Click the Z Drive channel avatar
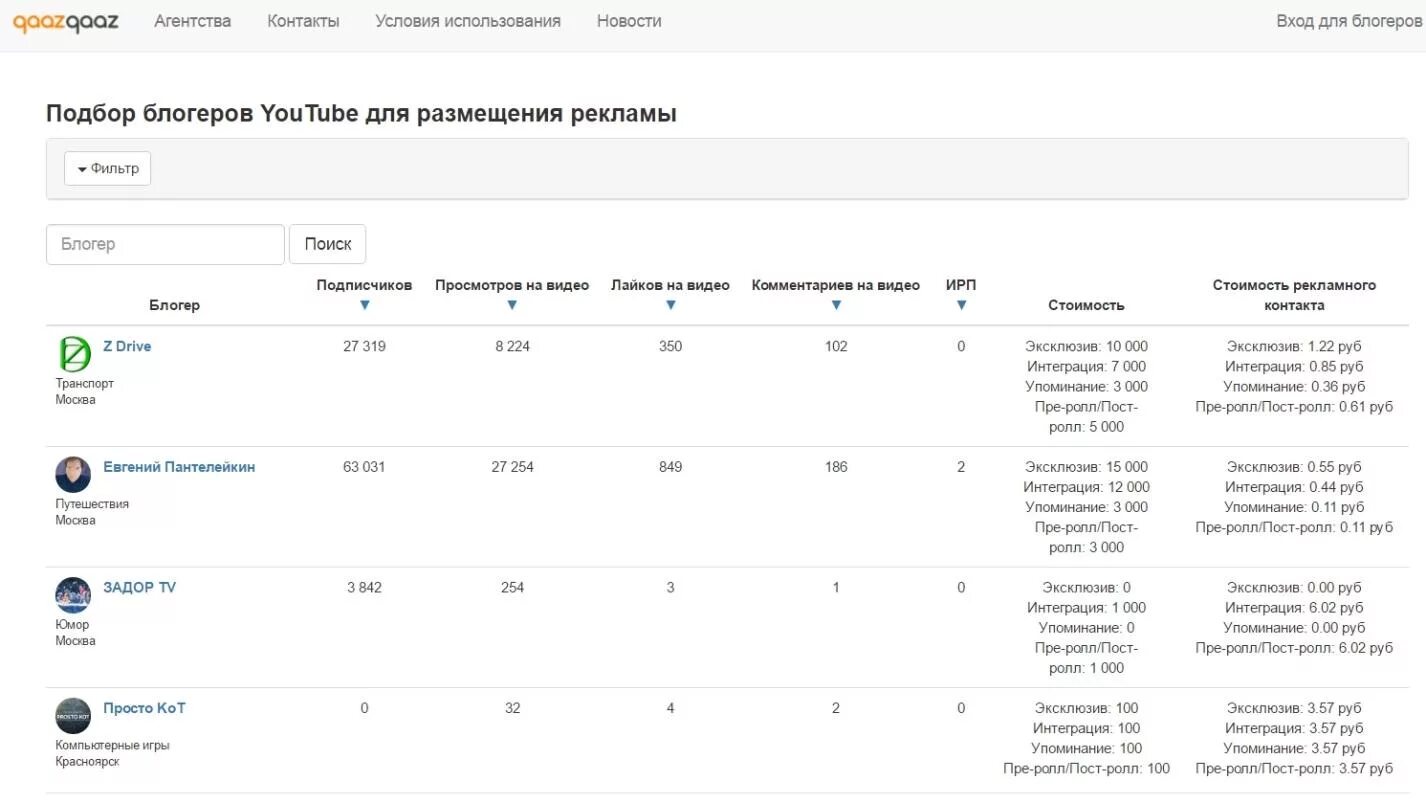Screen dimensions: 1426x803 pos(73,355)
